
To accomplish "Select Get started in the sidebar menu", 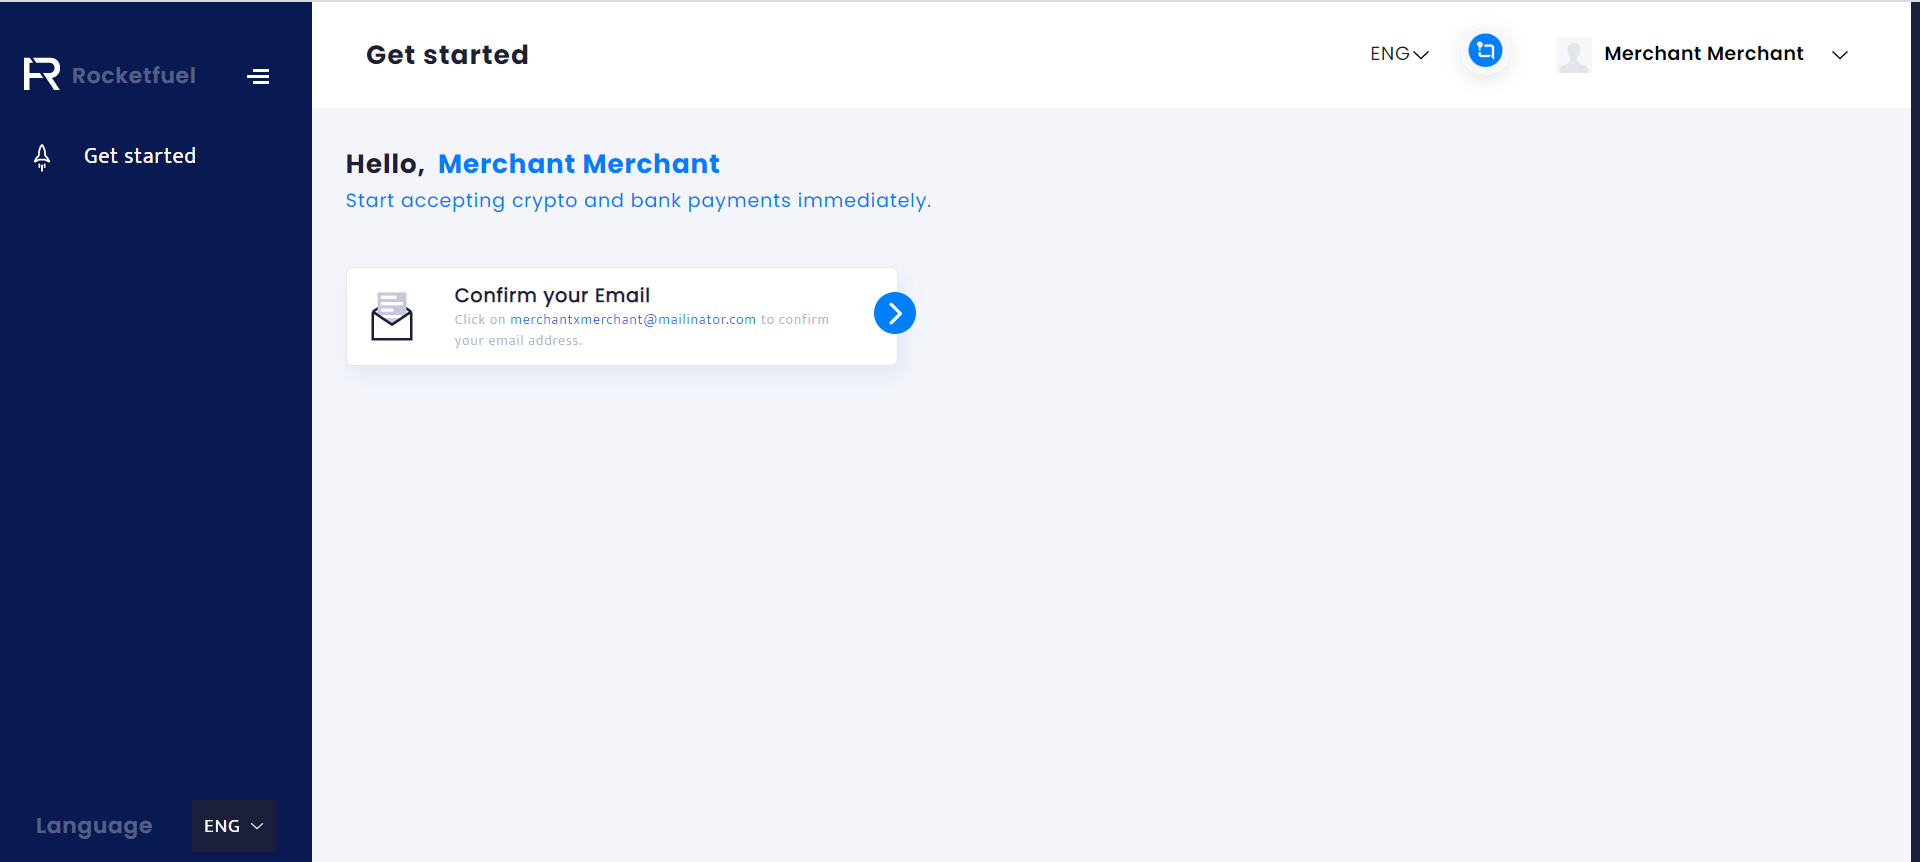I will [140, 156].
